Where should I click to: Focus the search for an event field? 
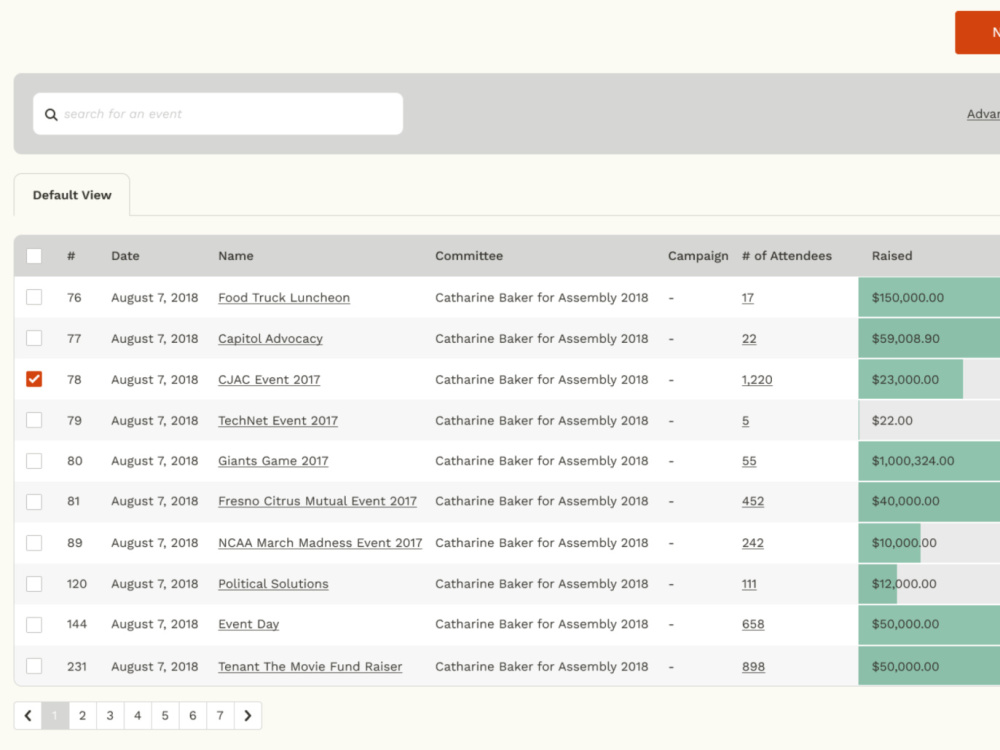point(218,114)
